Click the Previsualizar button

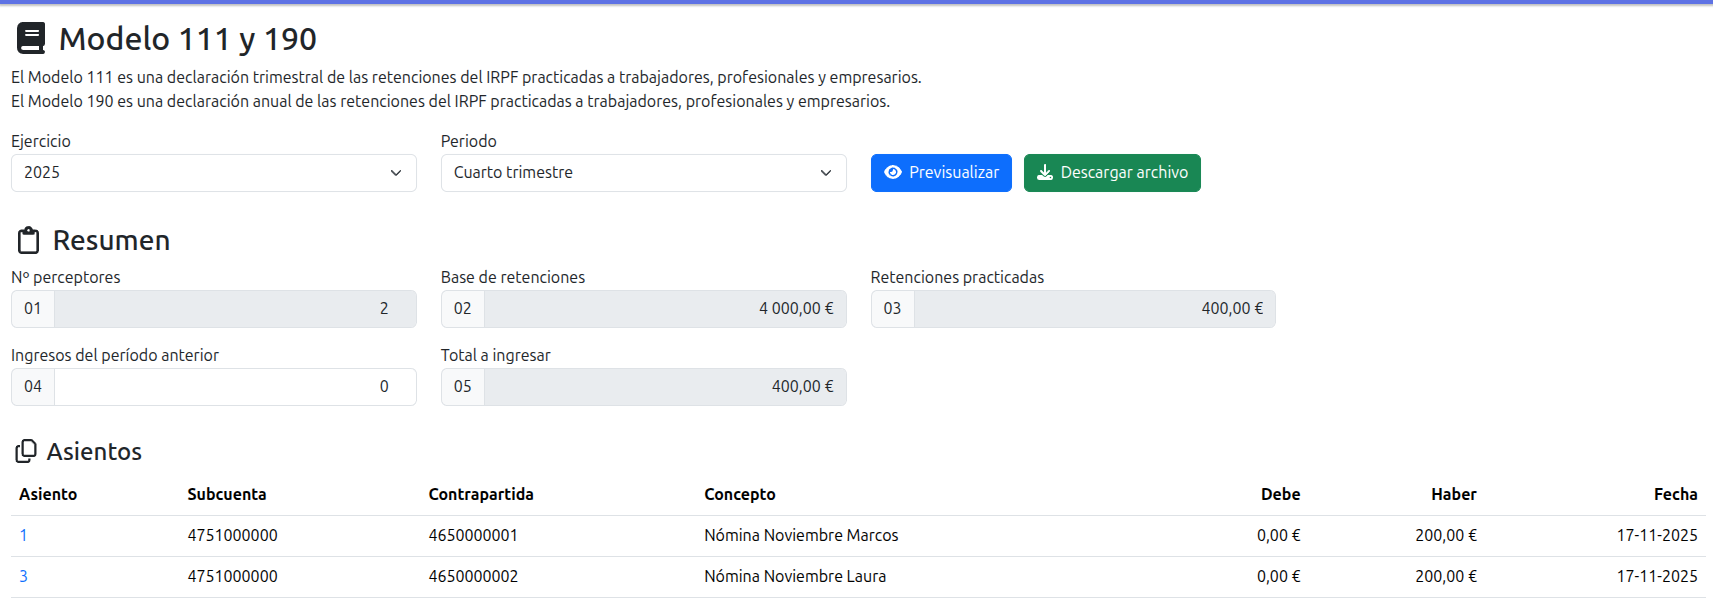pos(941,173)
